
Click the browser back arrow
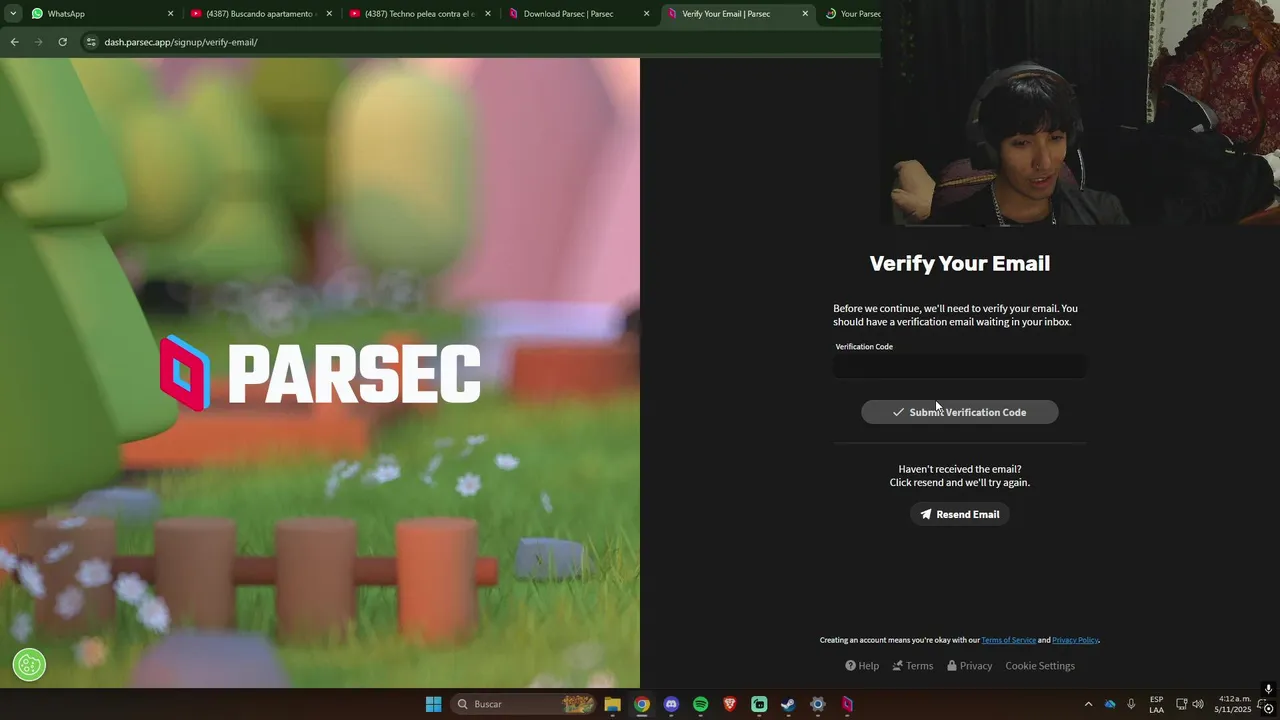[x=14, y=42]
